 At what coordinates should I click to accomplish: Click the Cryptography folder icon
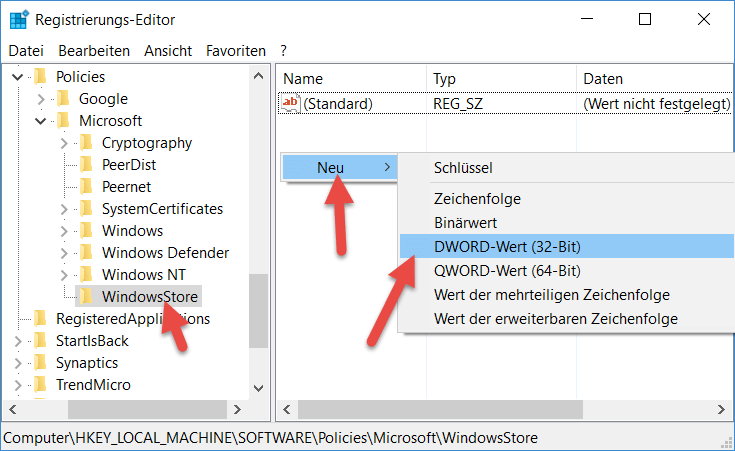tap(86, 143)
